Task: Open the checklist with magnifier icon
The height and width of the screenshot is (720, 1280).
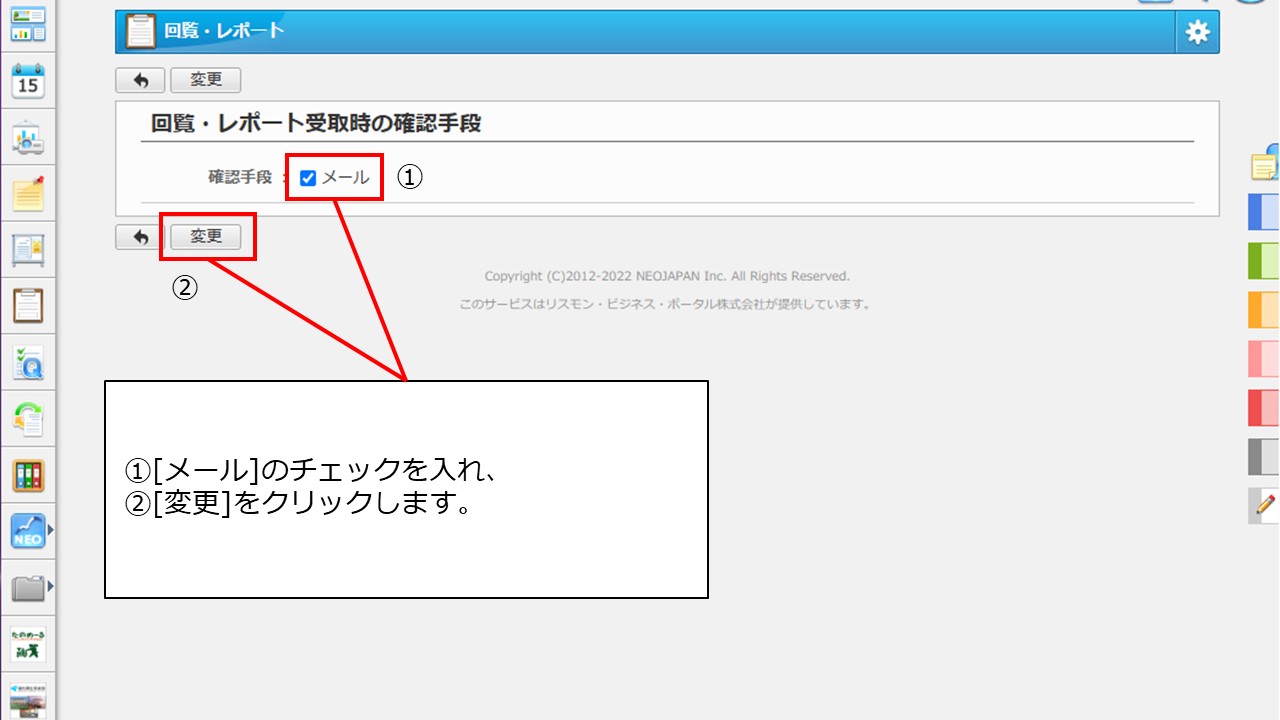Action: (28, 362)
